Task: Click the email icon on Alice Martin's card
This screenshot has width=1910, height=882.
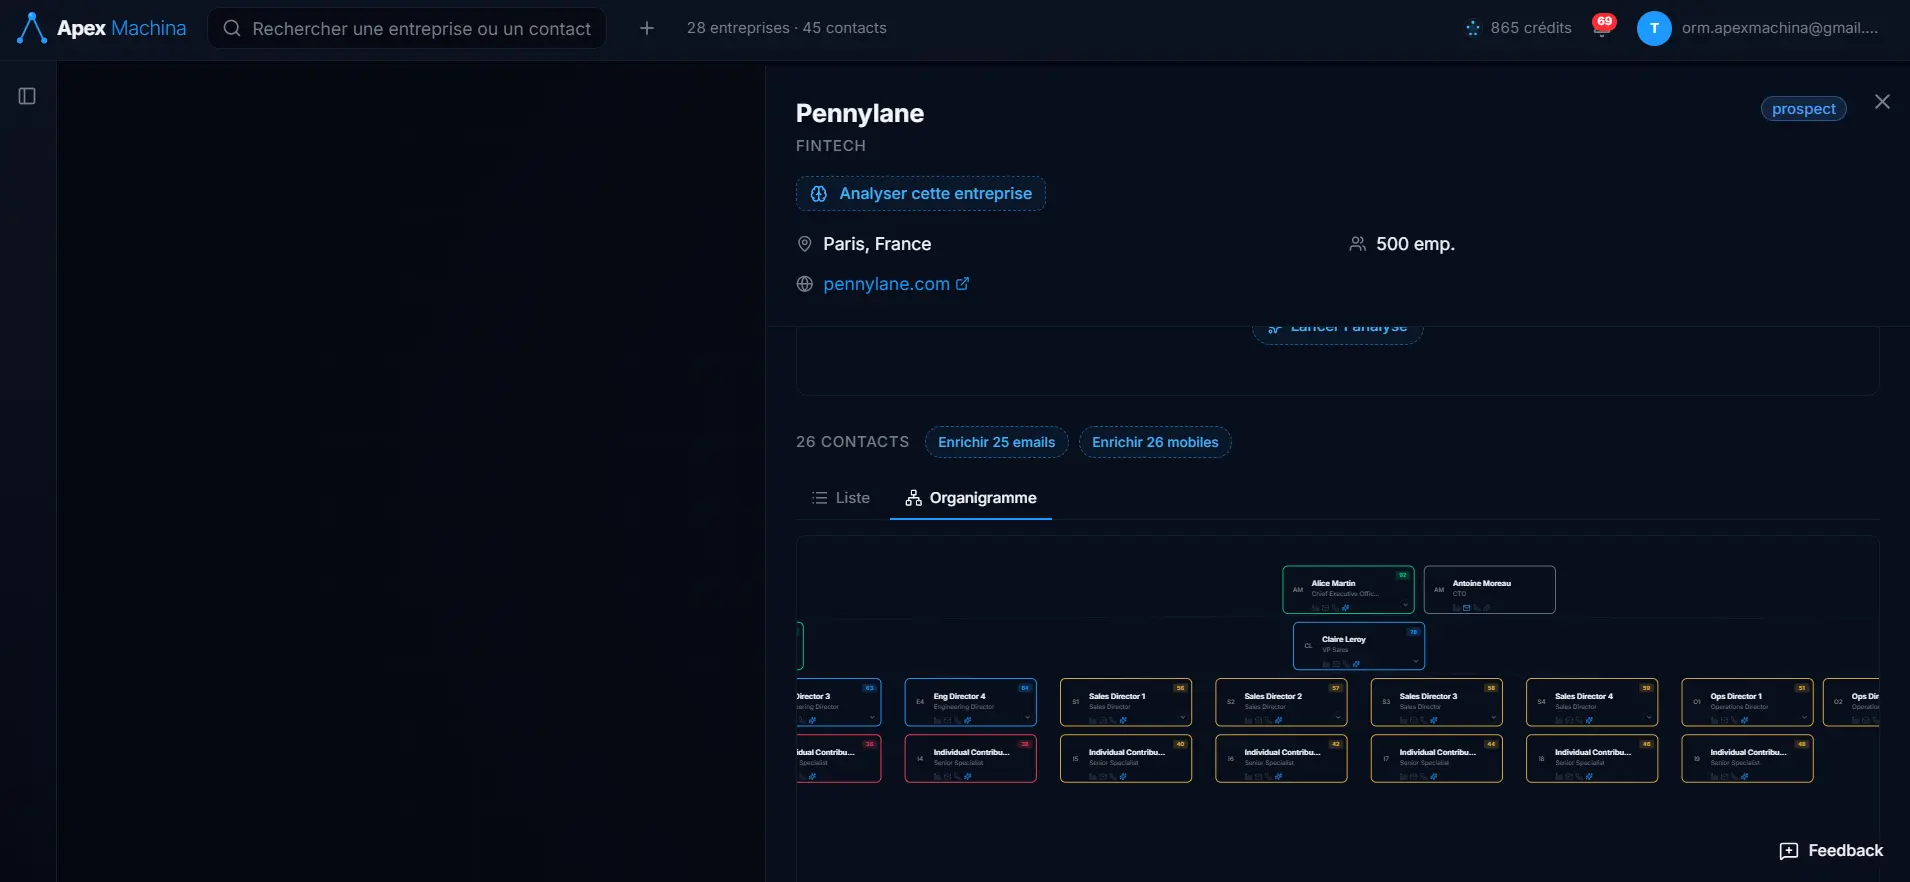Action: click(x=1326, y=608)
